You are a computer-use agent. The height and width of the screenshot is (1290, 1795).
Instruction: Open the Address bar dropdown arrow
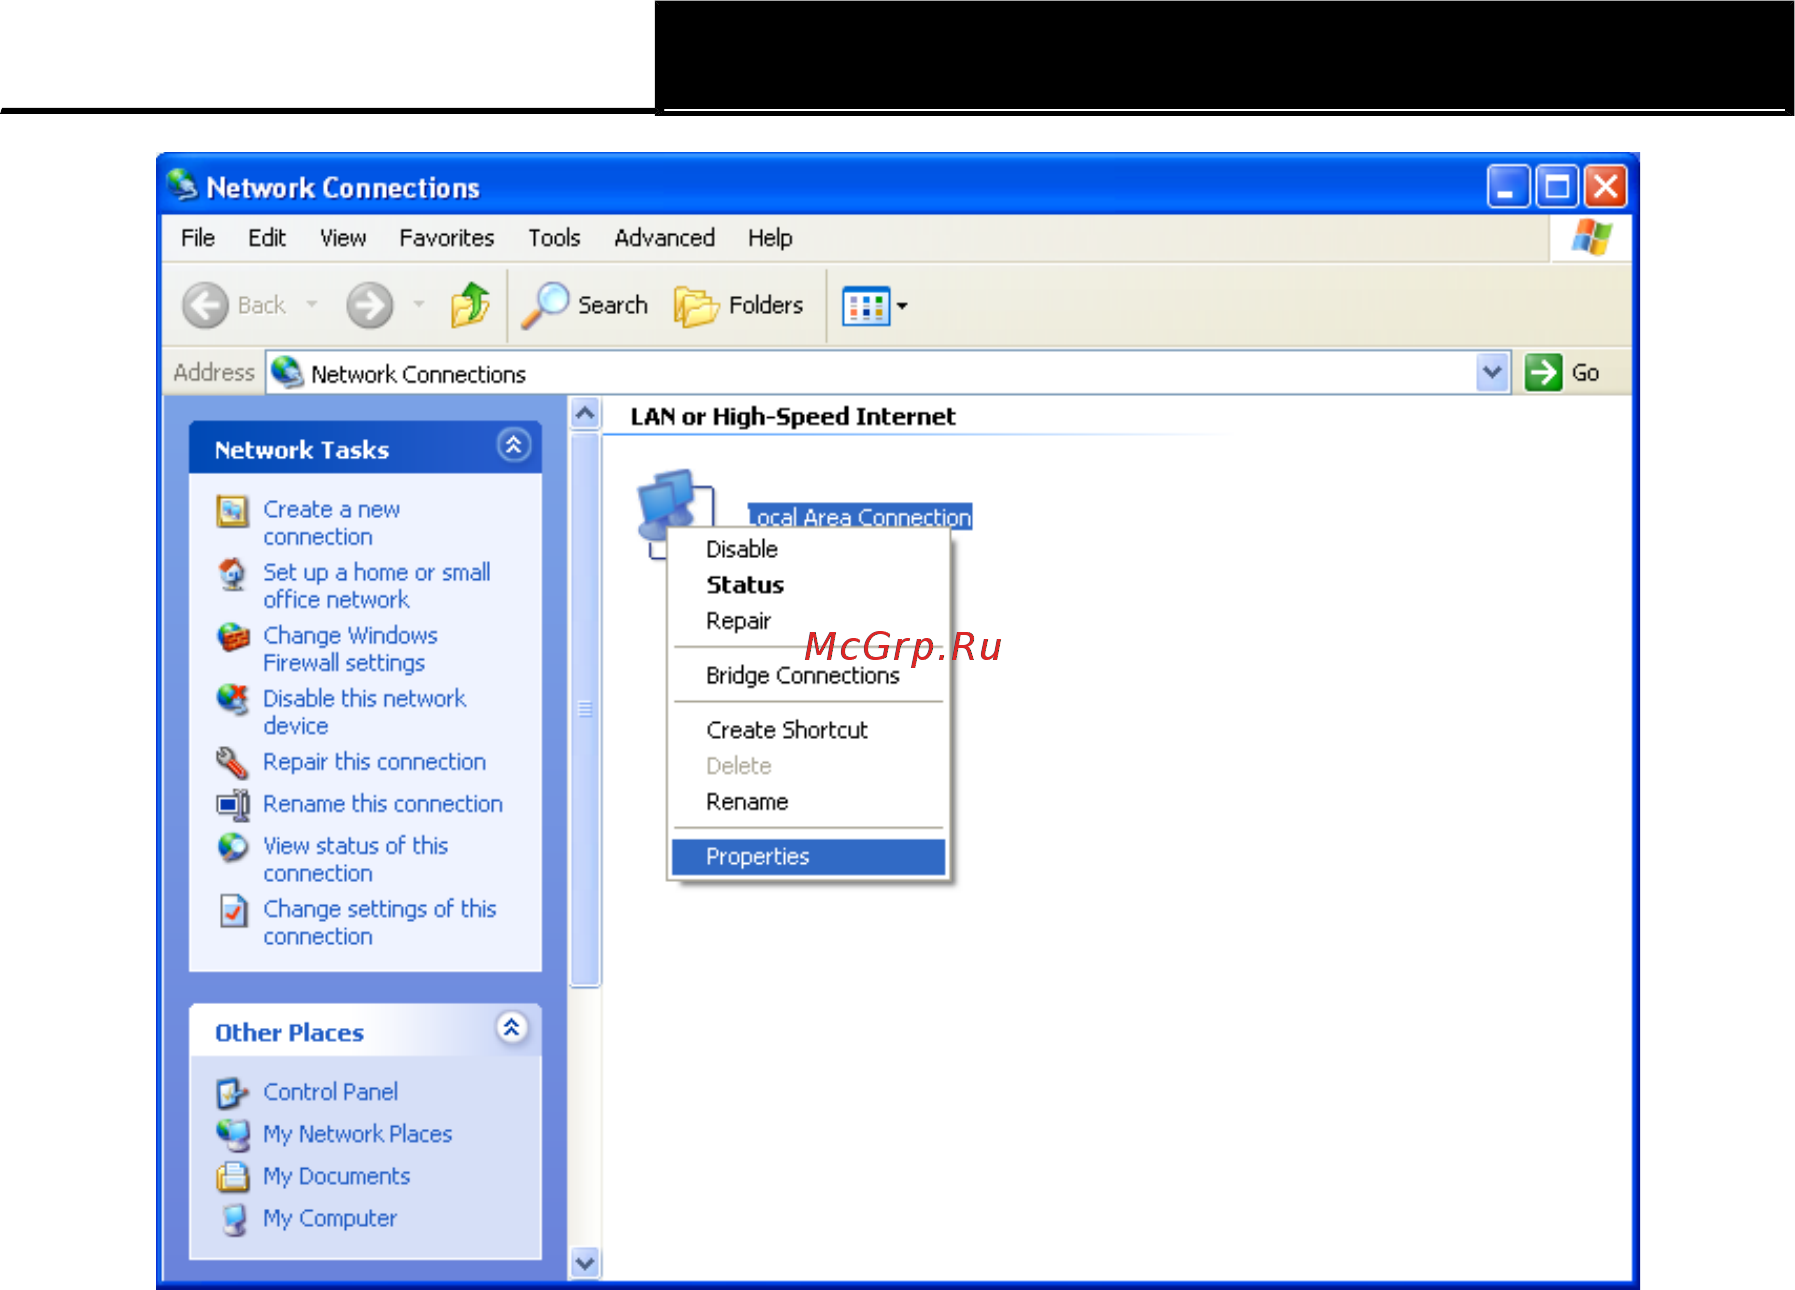pos(1492,373)
